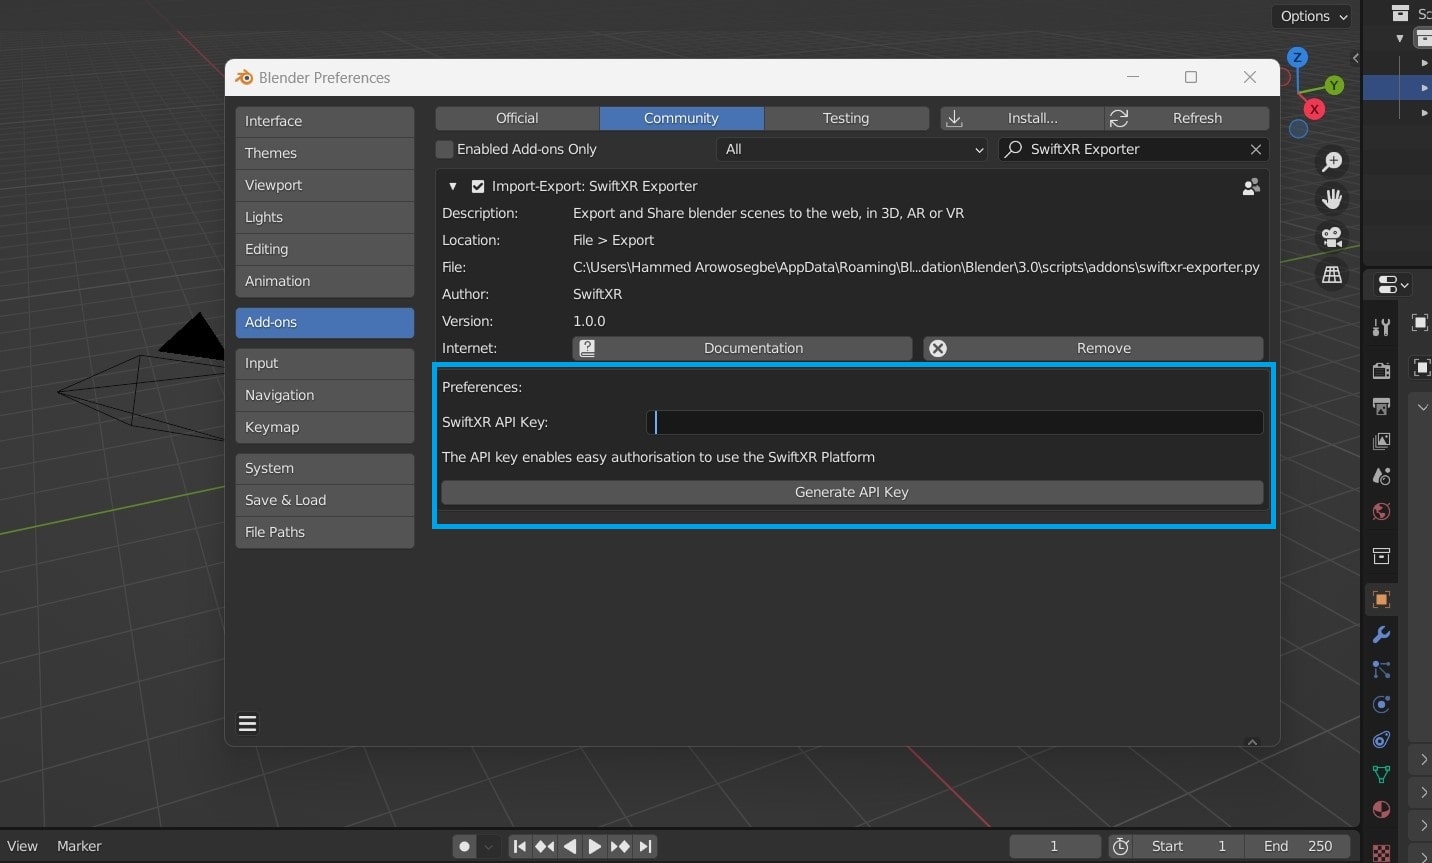Click the hamburger menu in Preferences
This screenshot has height=863, width=1432.
point(248,723)
